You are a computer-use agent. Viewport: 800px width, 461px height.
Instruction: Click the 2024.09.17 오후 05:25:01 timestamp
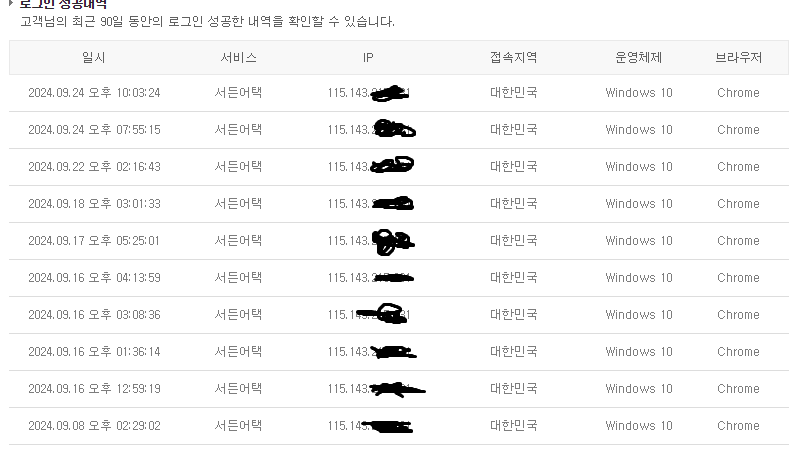coord(94,241)
